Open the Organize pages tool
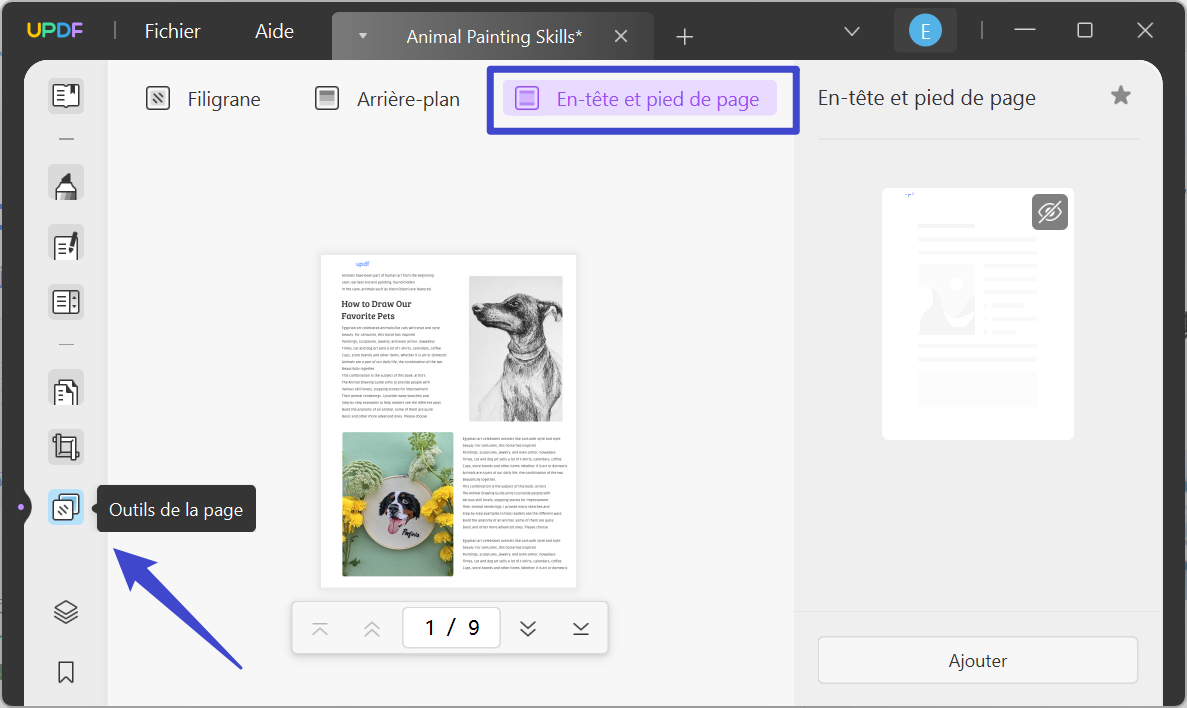Image resolution: width=1187 pixels, height=708 pixels. (66, 390)
